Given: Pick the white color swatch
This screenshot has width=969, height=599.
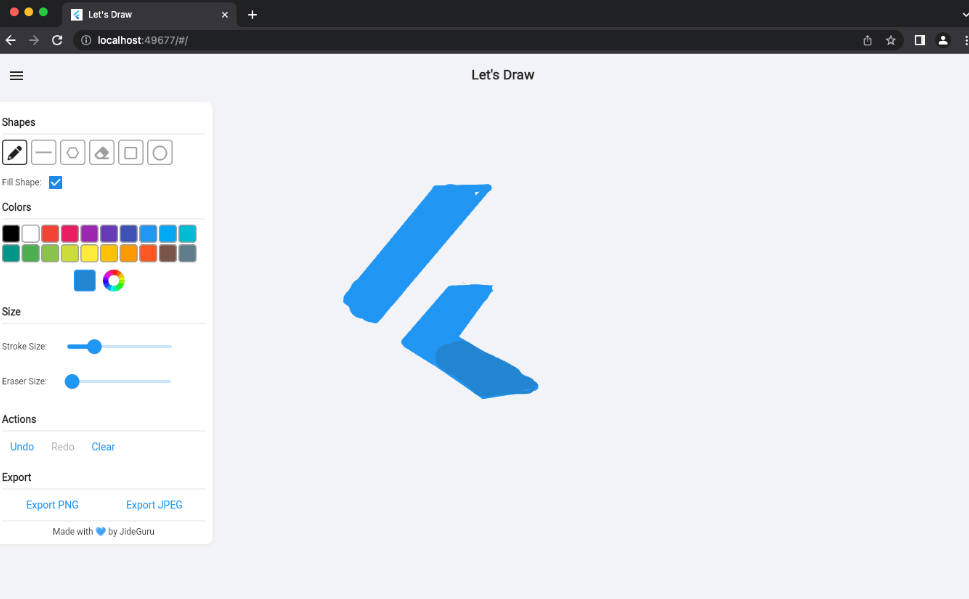Looking at the screenshot, I should click(31, 234).
